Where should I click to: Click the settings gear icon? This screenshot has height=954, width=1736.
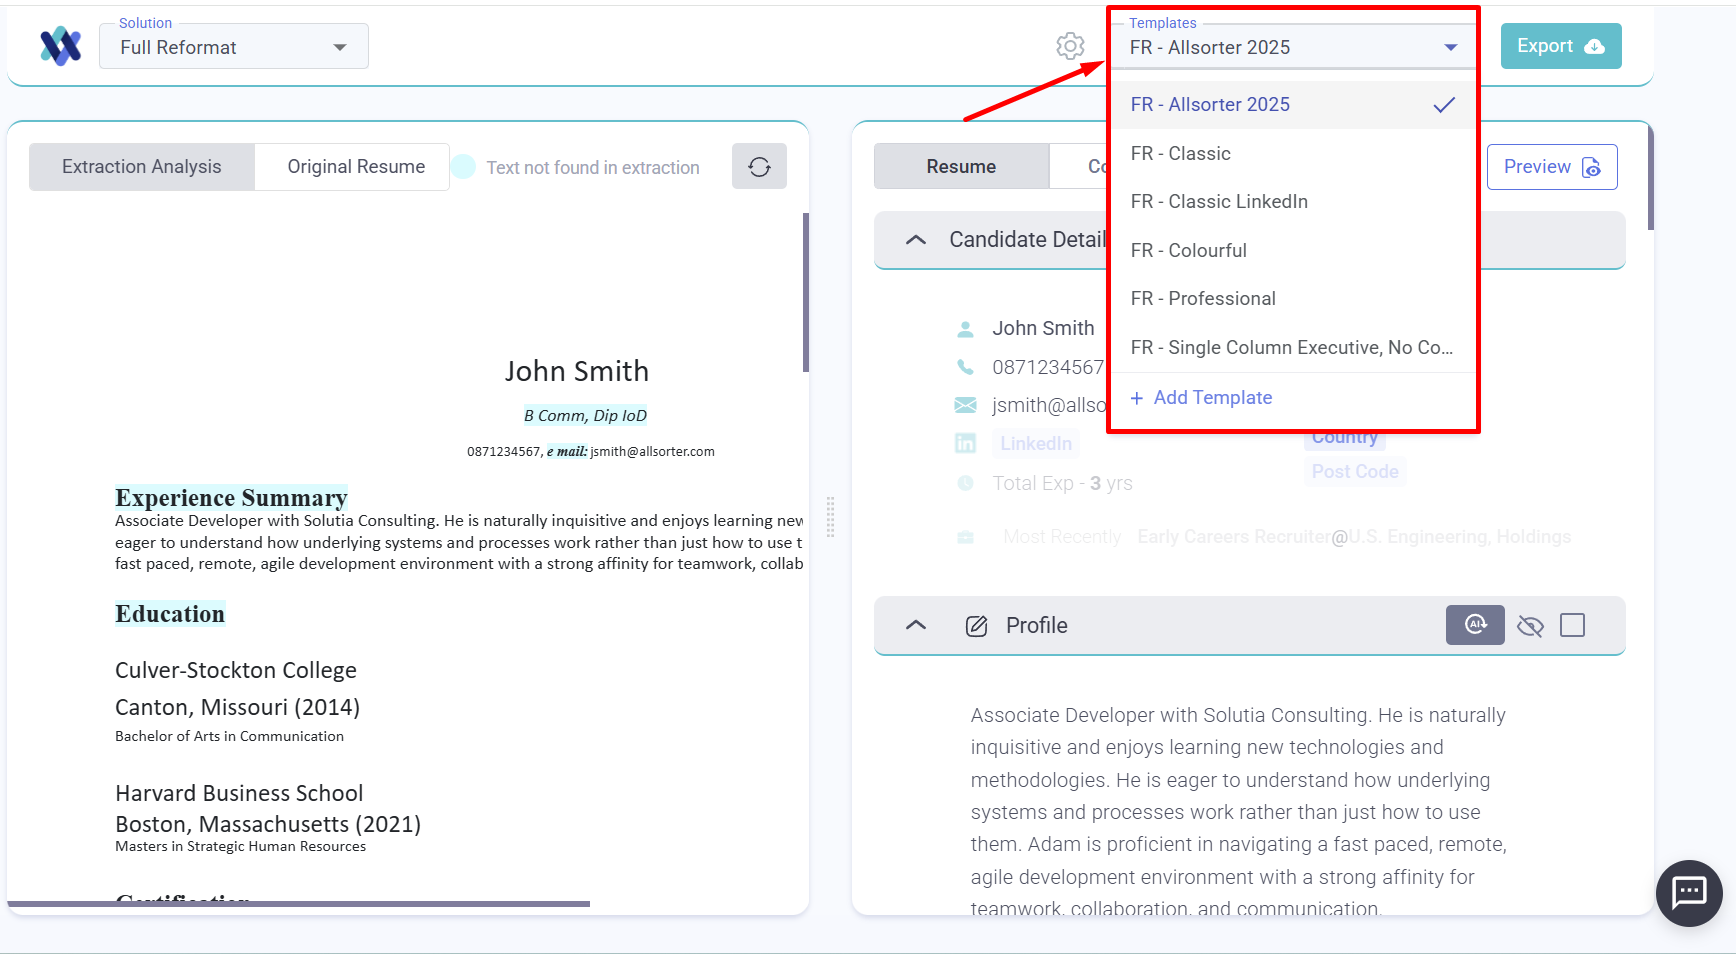(1070, 46)
